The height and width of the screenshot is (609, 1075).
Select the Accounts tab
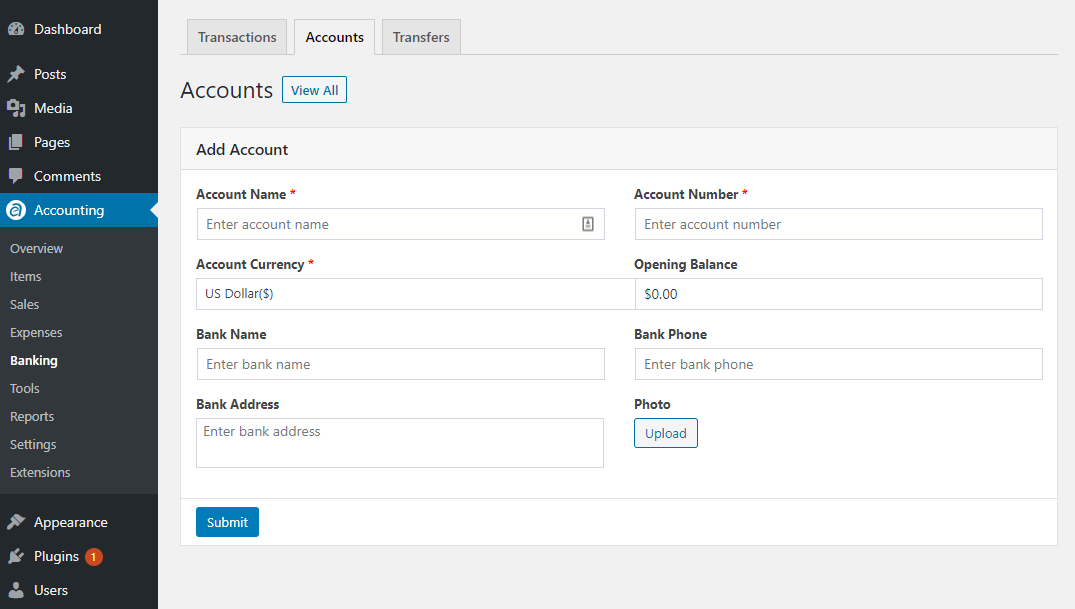[335, 37]
